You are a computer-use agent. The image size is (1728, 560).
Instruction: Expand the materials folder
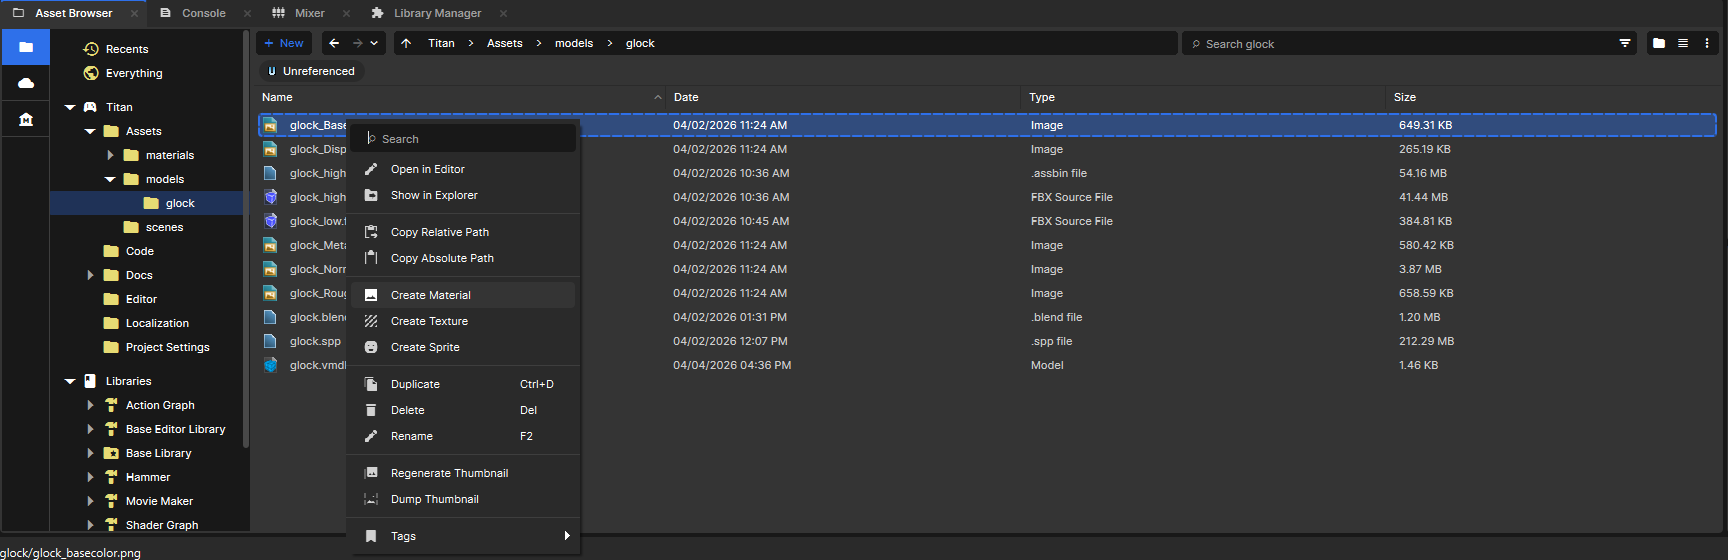tap(110, 155)
